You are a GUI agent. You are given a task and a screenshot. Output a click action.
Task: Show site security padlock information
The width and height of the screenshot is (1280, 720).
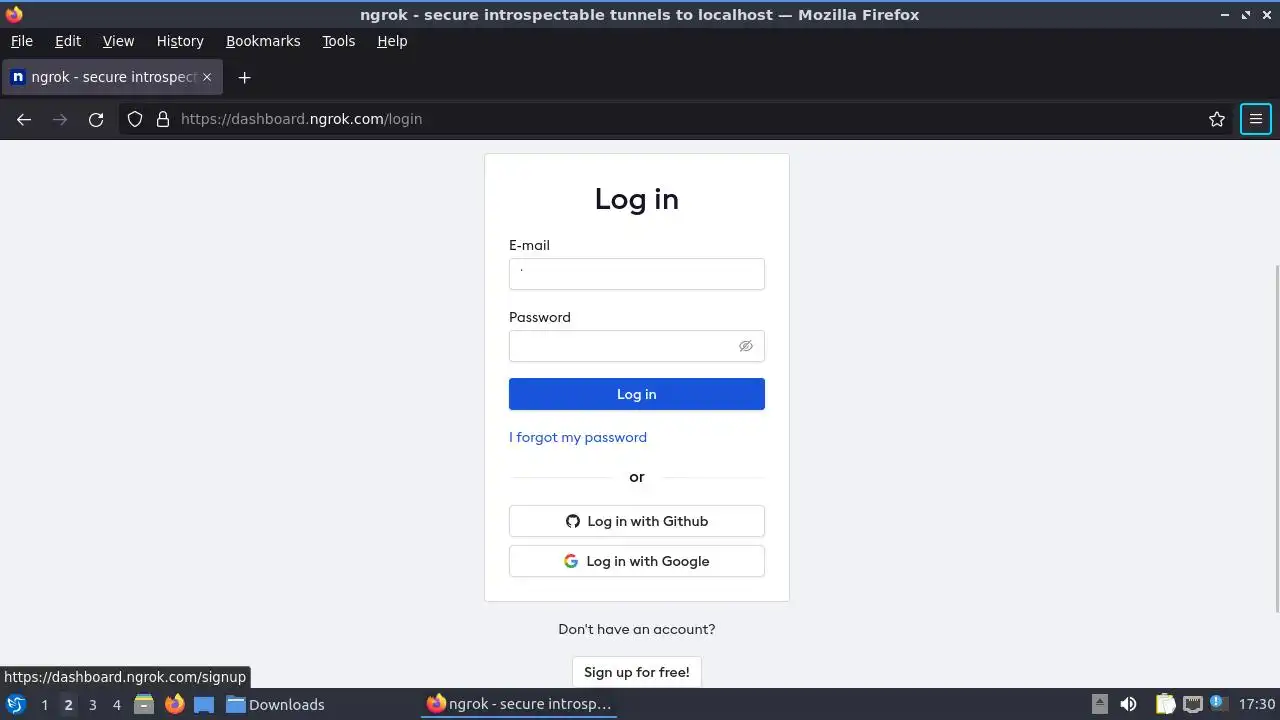click(163, 119)
